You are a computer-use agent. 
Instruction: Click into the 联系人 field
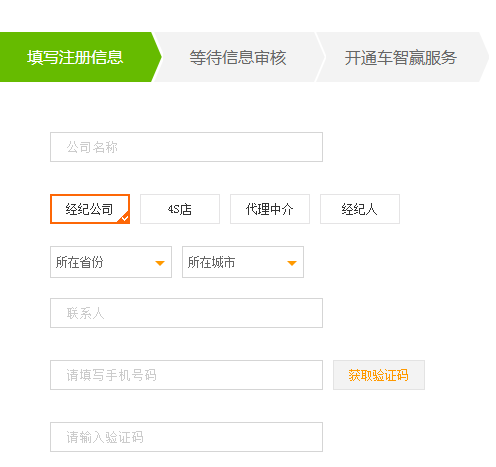(x=186, y=313)
